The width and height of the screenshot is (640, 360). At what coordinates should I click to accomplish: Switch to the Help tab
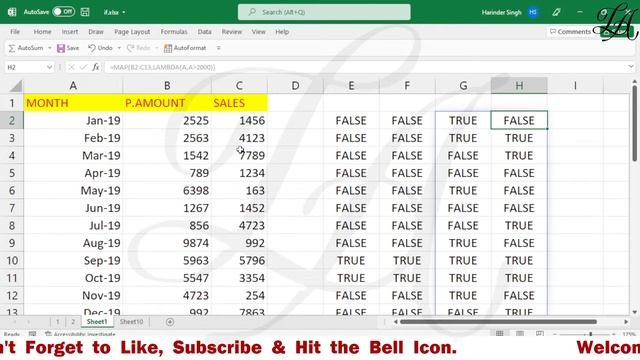(x=282, y=31)
